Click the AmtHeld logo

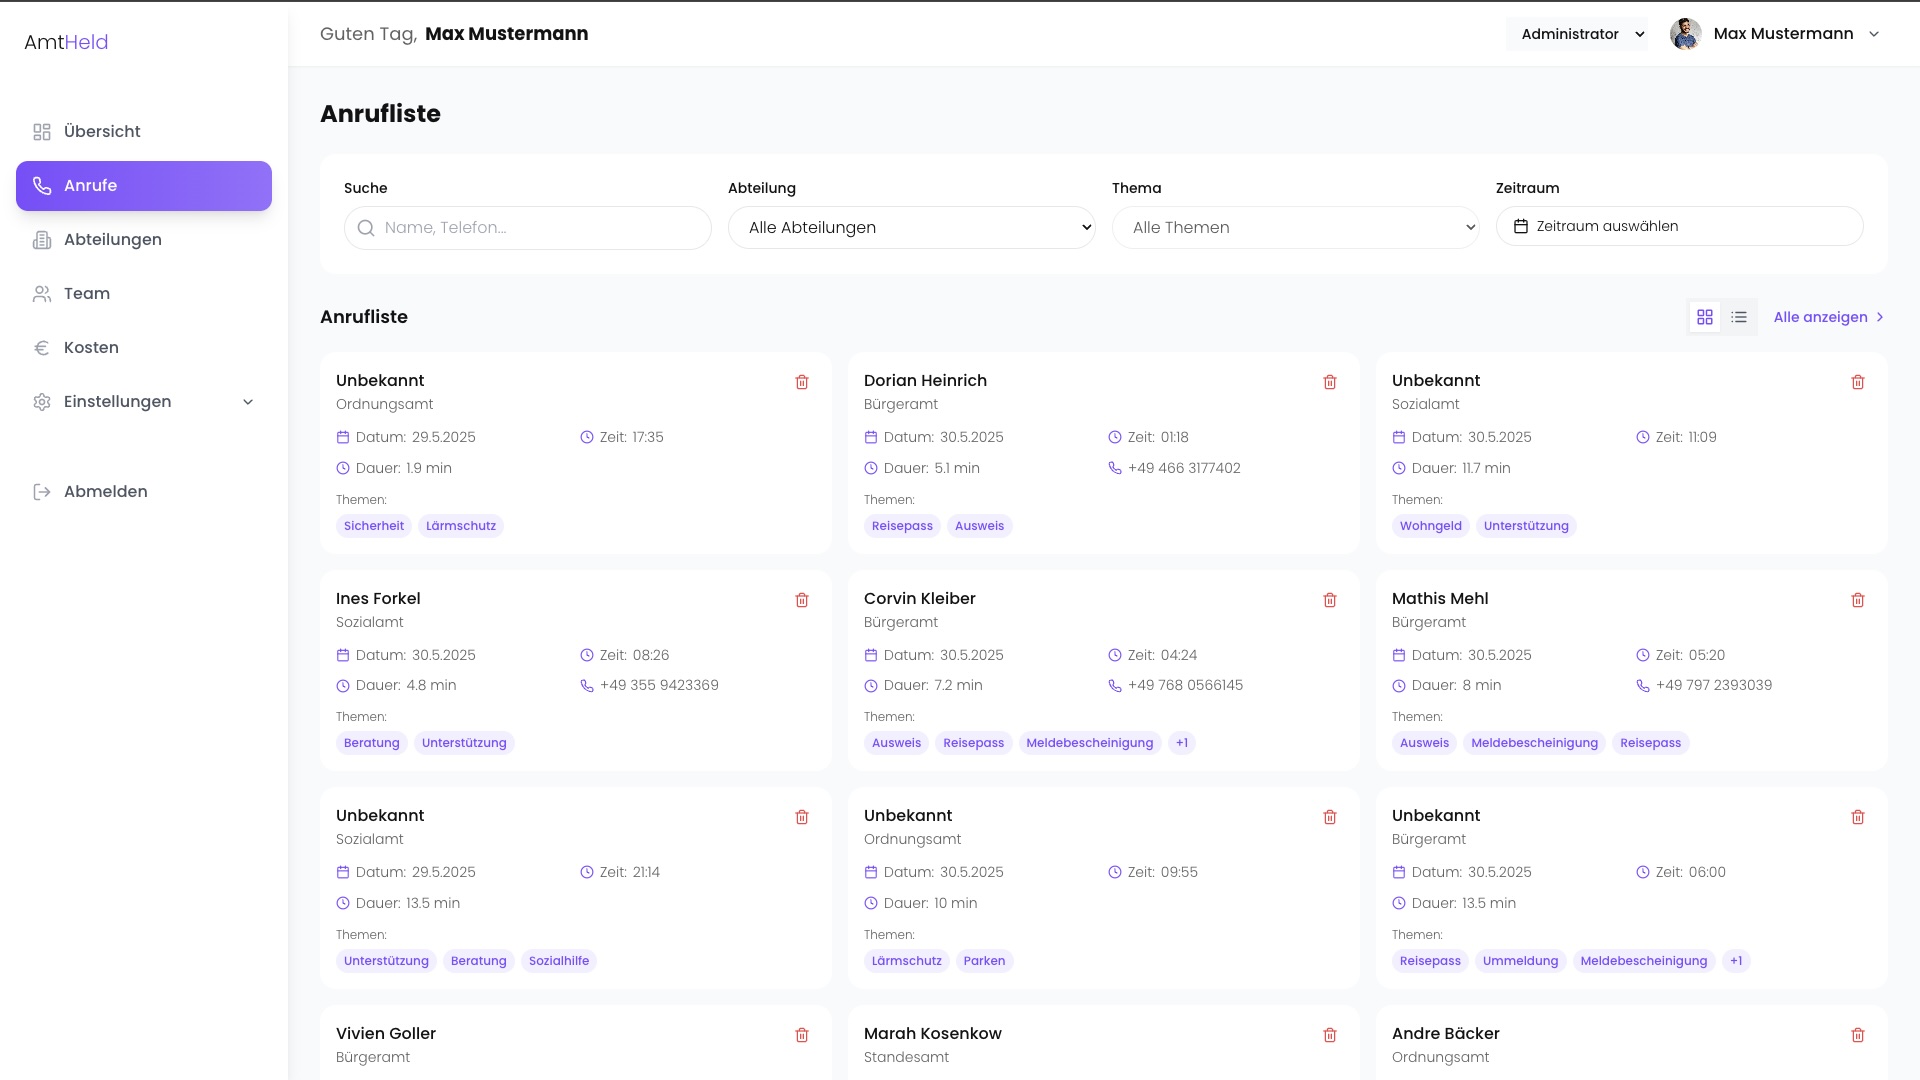pyautogui.click(x=66, y=42)
